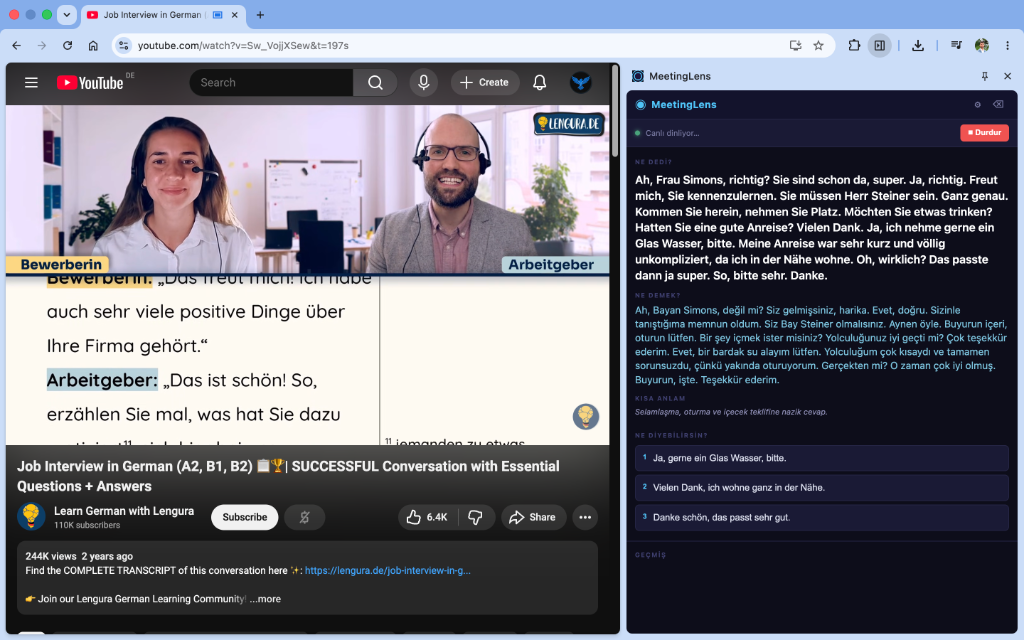Stop listening with the Durdur button
The width and height of the screenshot is (1024, 640).
pyautogui.click(x=984, y=133)
